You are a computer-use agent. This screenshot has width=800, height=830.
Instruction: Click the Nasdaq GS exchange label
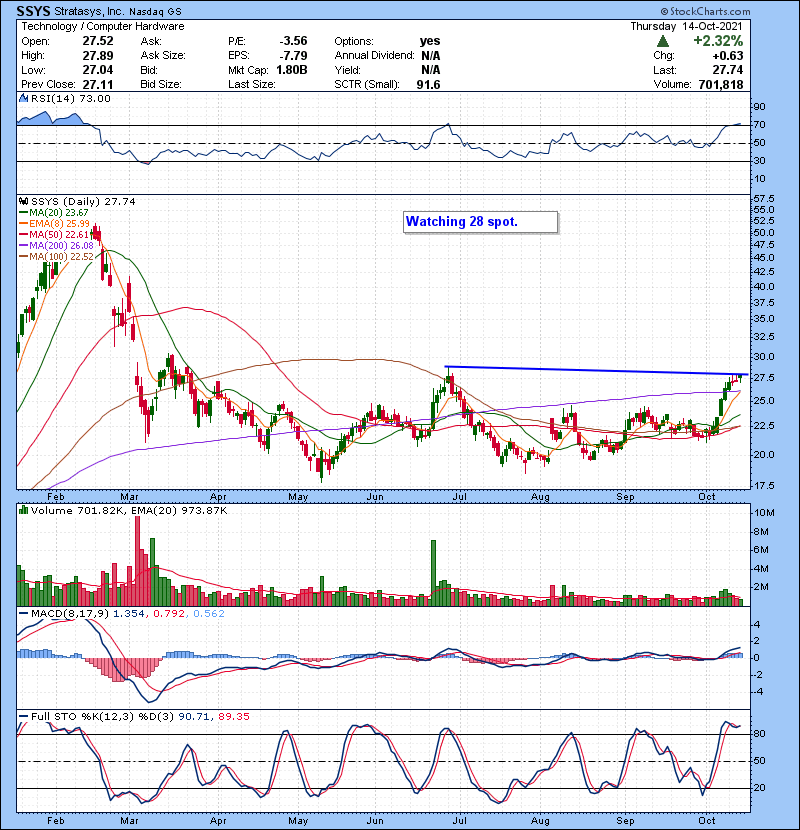pyautogui.click(x=155, y=11)
